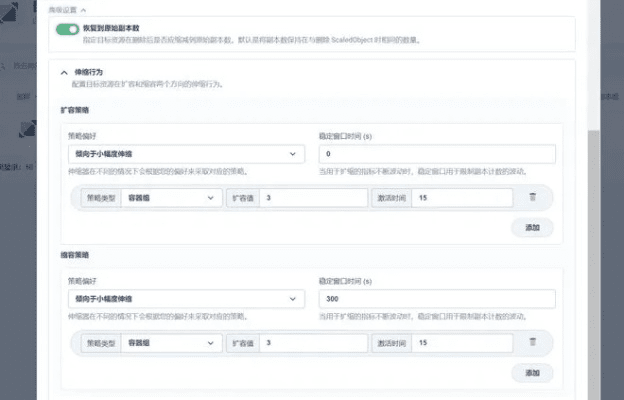Delete the 缩容策略 rule with trash icon
624x400 pixels.
click(532, 342)
